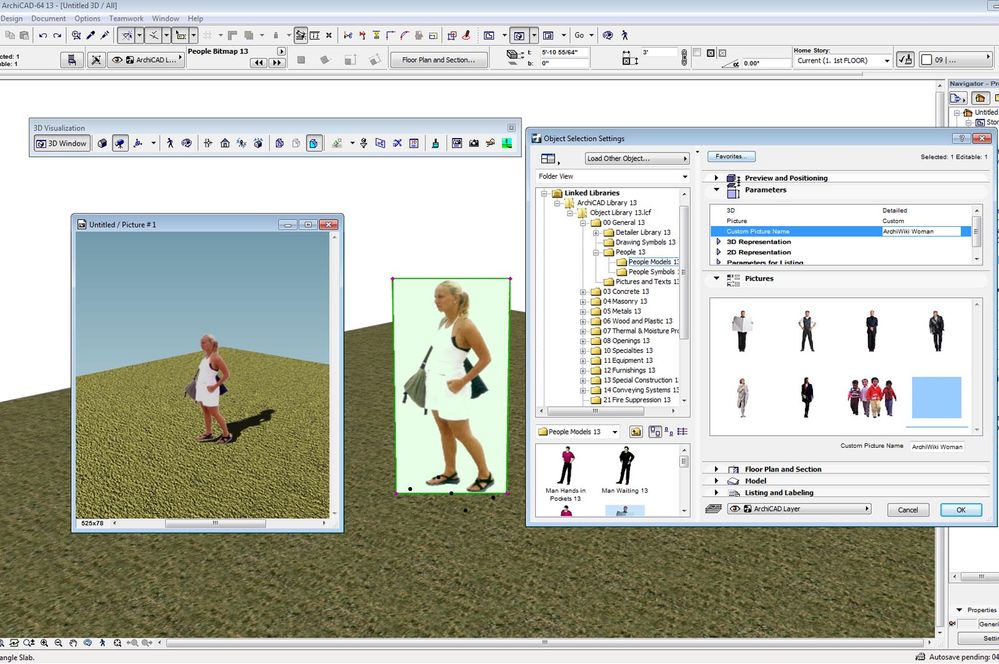This screenshot has height=664, width=999.
Task: Switch library browser to list view
Action: [682, 432]
